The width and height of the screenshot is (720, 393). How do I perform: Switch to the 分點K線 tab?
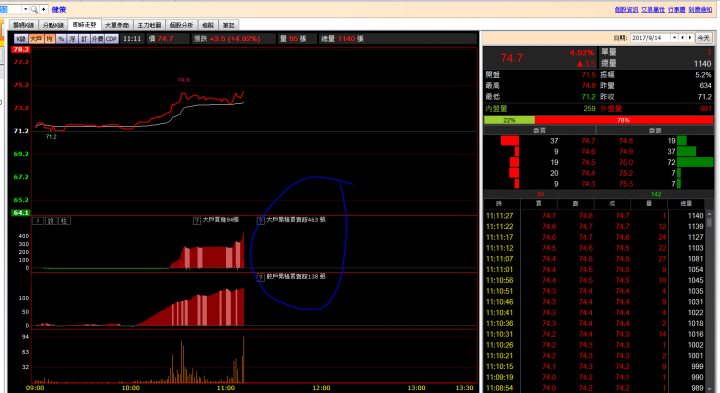[x=53, y=25]
